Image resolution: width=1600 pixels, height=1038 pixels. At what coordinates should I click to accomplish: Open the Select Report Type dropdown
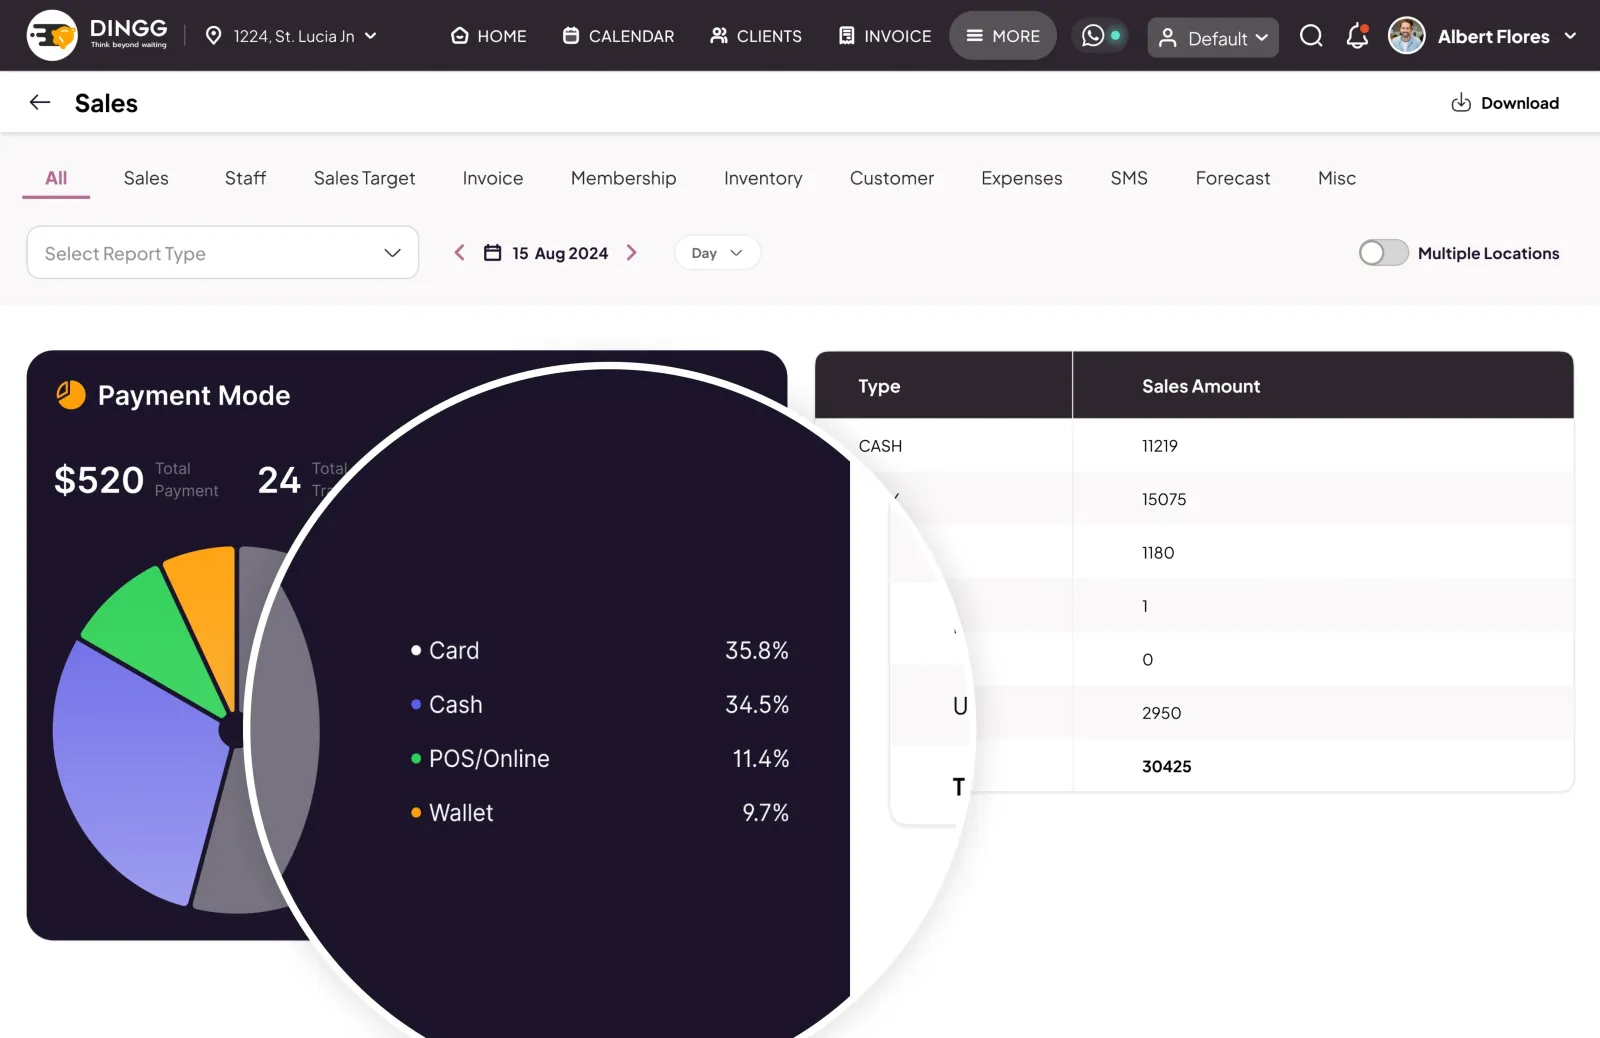[x=222, y=253]
